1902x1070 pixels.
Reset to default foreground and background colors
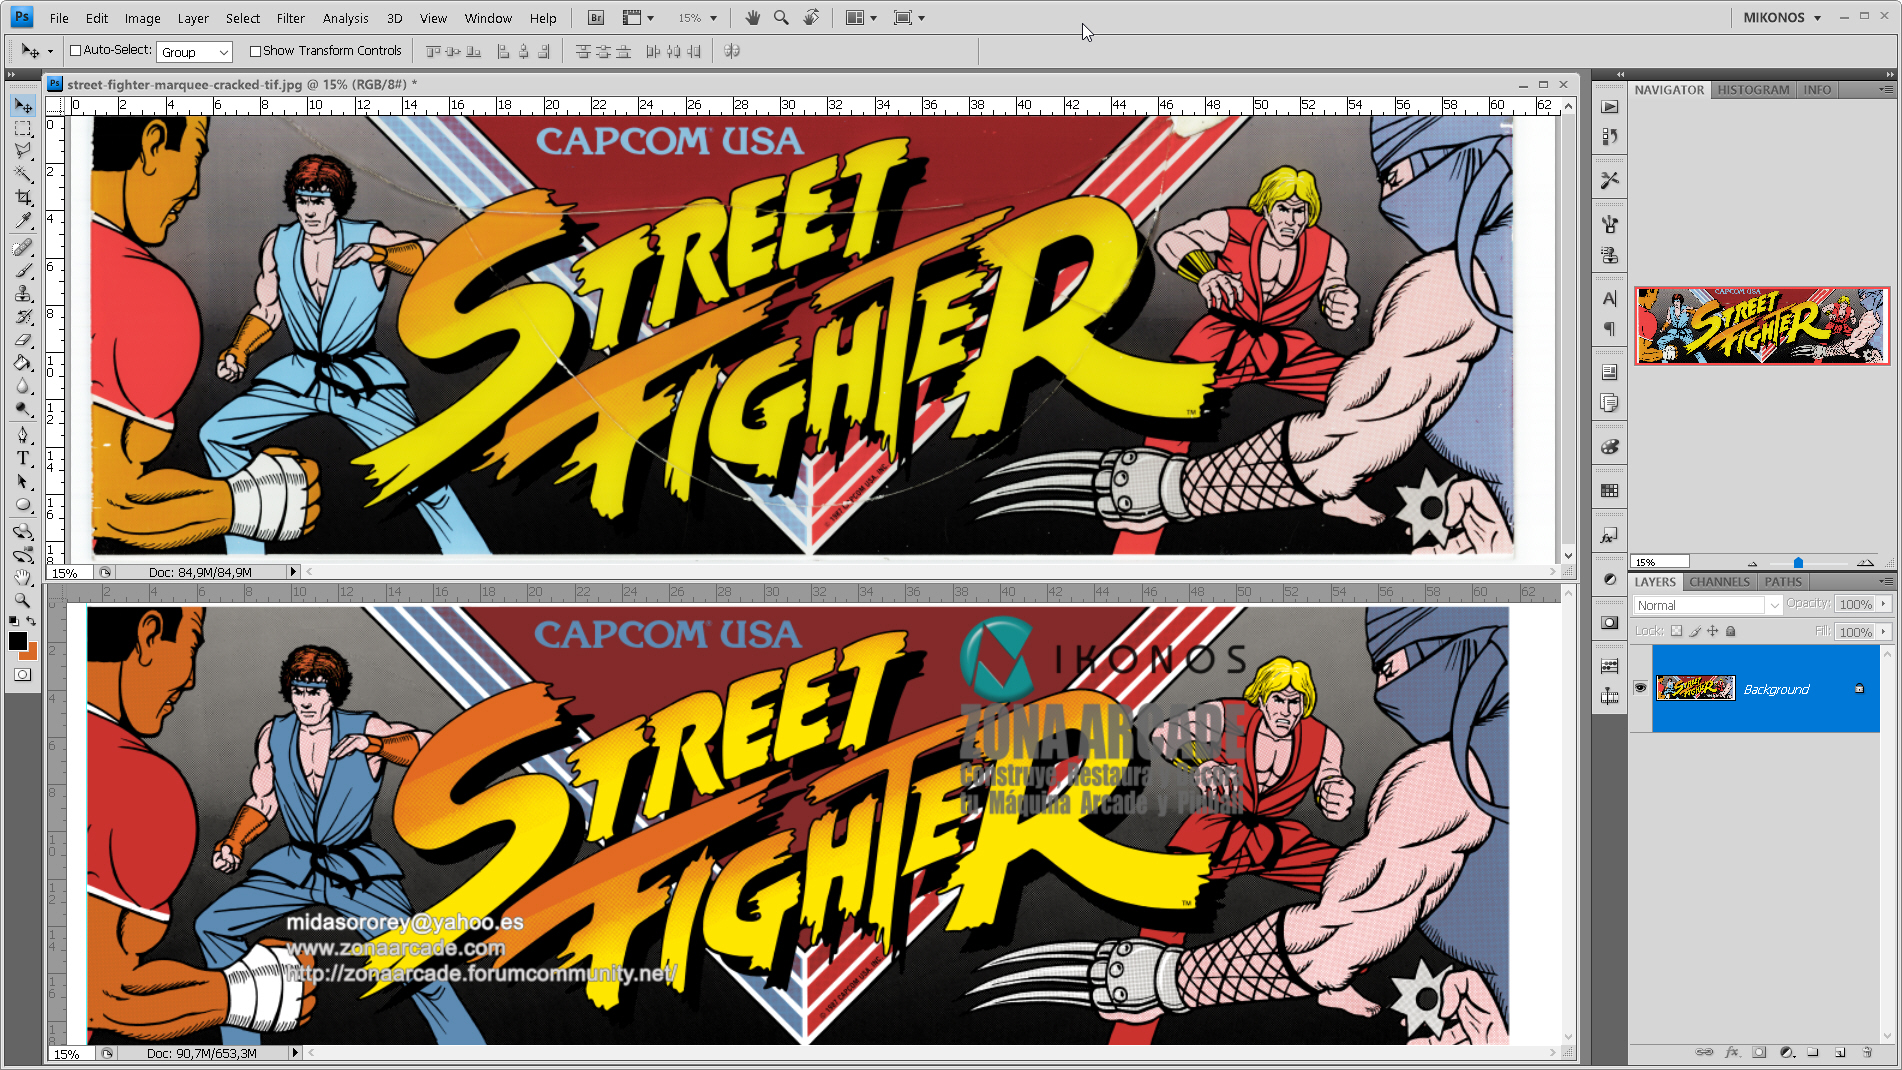(14, 622)
